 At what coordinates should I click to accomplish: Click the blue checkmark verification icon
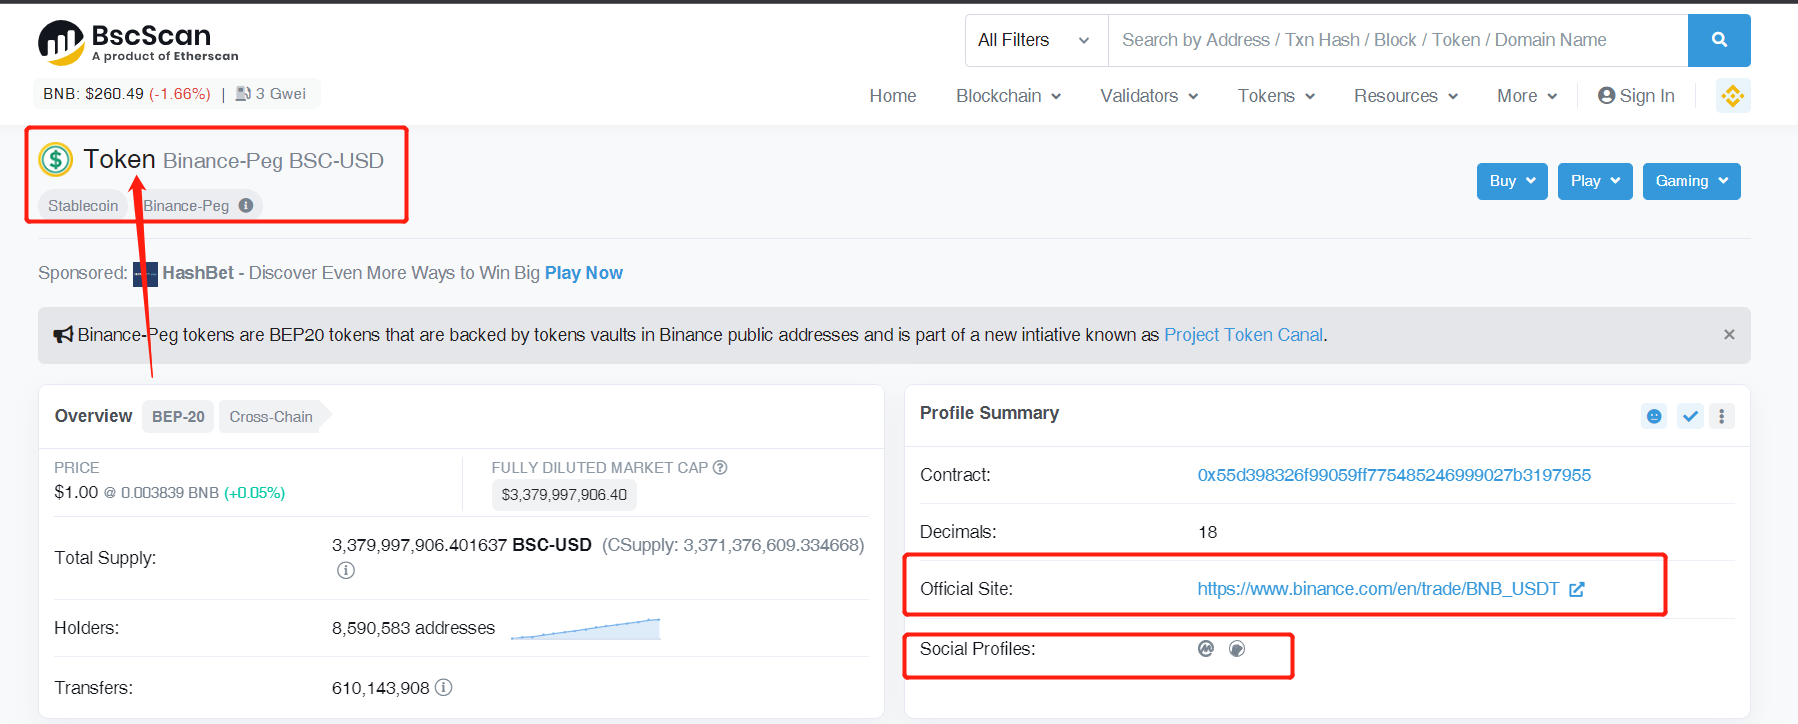pos(1690,416)
